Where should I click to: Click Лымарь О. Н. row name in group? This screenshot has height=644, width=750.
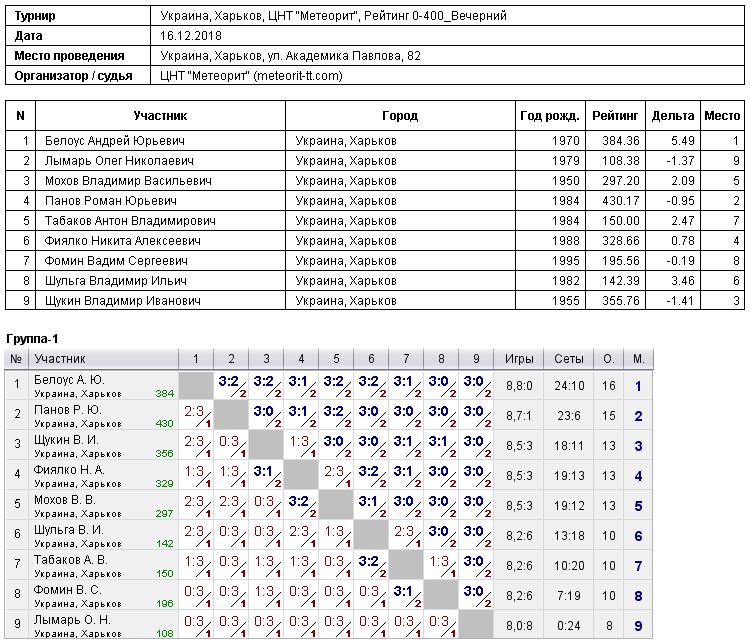coord(72,620)
